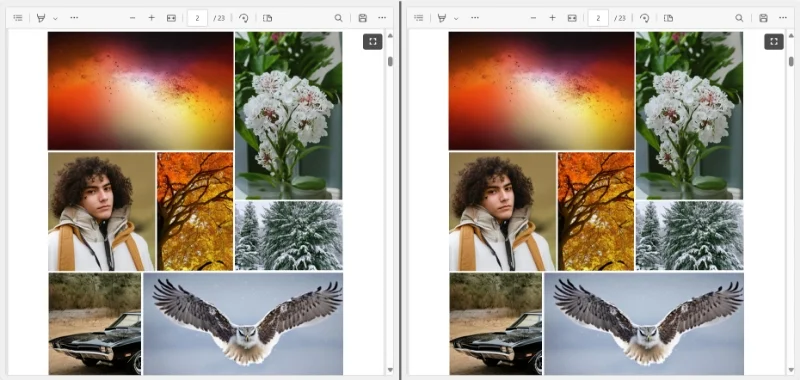800x380 pixels.
Task: Click the curly-haired portrait in right viewer
Action: 503,211
